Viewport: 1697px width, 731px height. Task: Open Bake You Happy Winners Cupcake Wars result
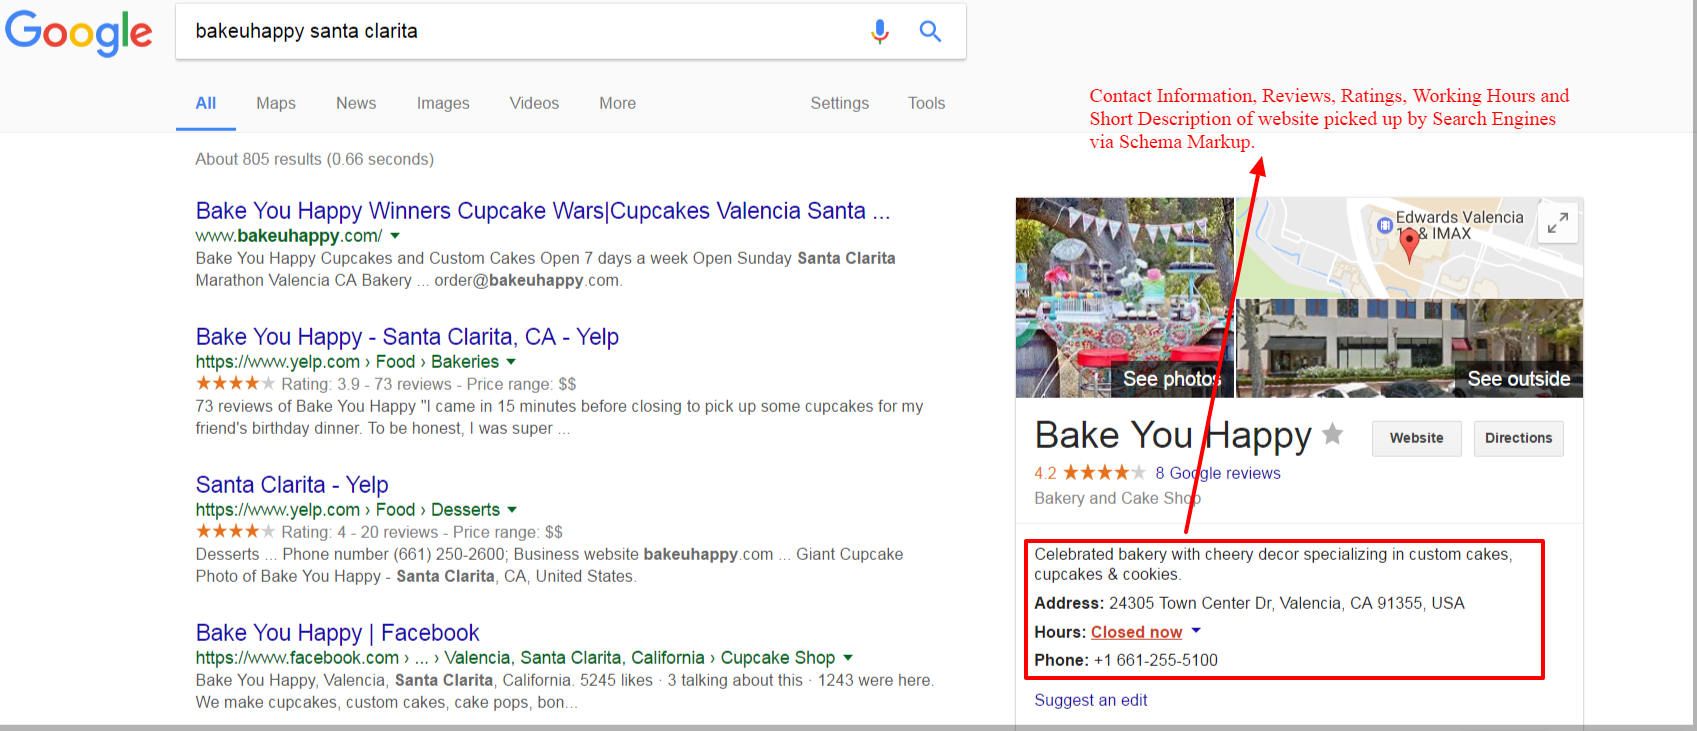543,211
